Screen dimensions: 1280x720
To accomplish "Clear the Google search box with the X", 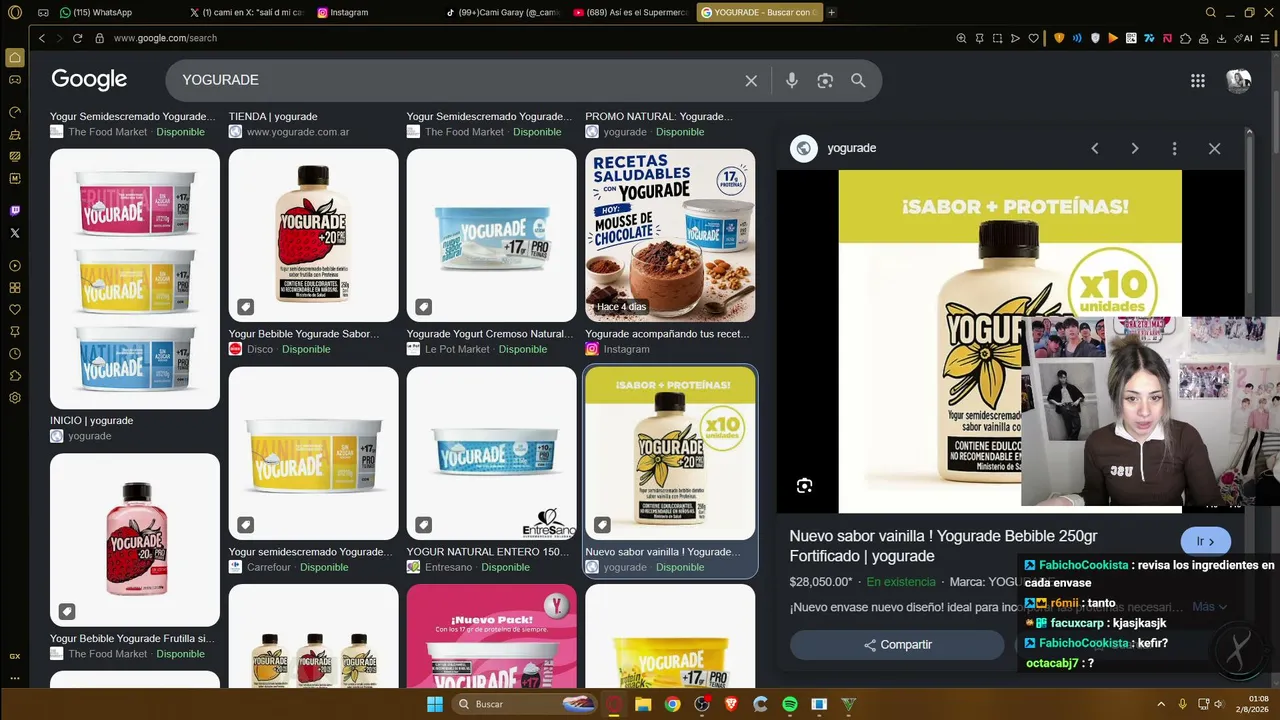I will coord(751,80).
